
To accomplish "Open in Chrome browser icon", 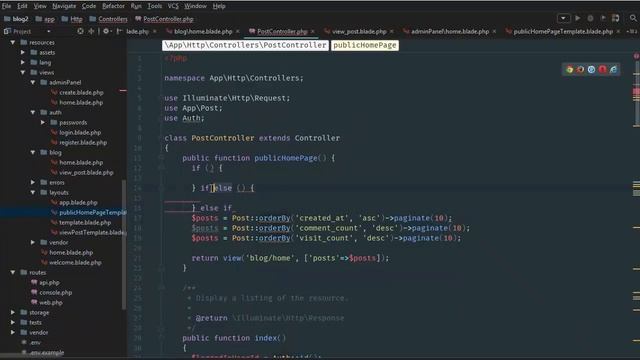I will tap(569, 70).
